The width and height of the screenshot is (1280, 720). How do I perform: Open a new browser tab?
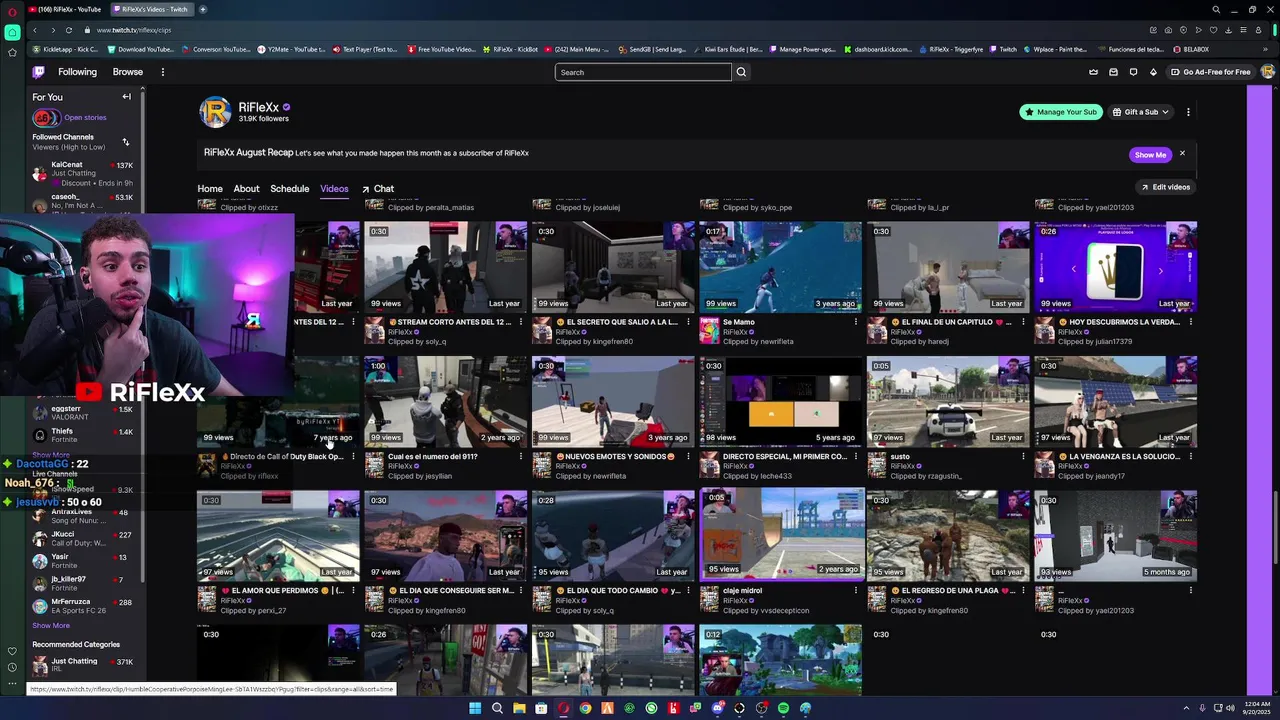[x=203, y=9]
